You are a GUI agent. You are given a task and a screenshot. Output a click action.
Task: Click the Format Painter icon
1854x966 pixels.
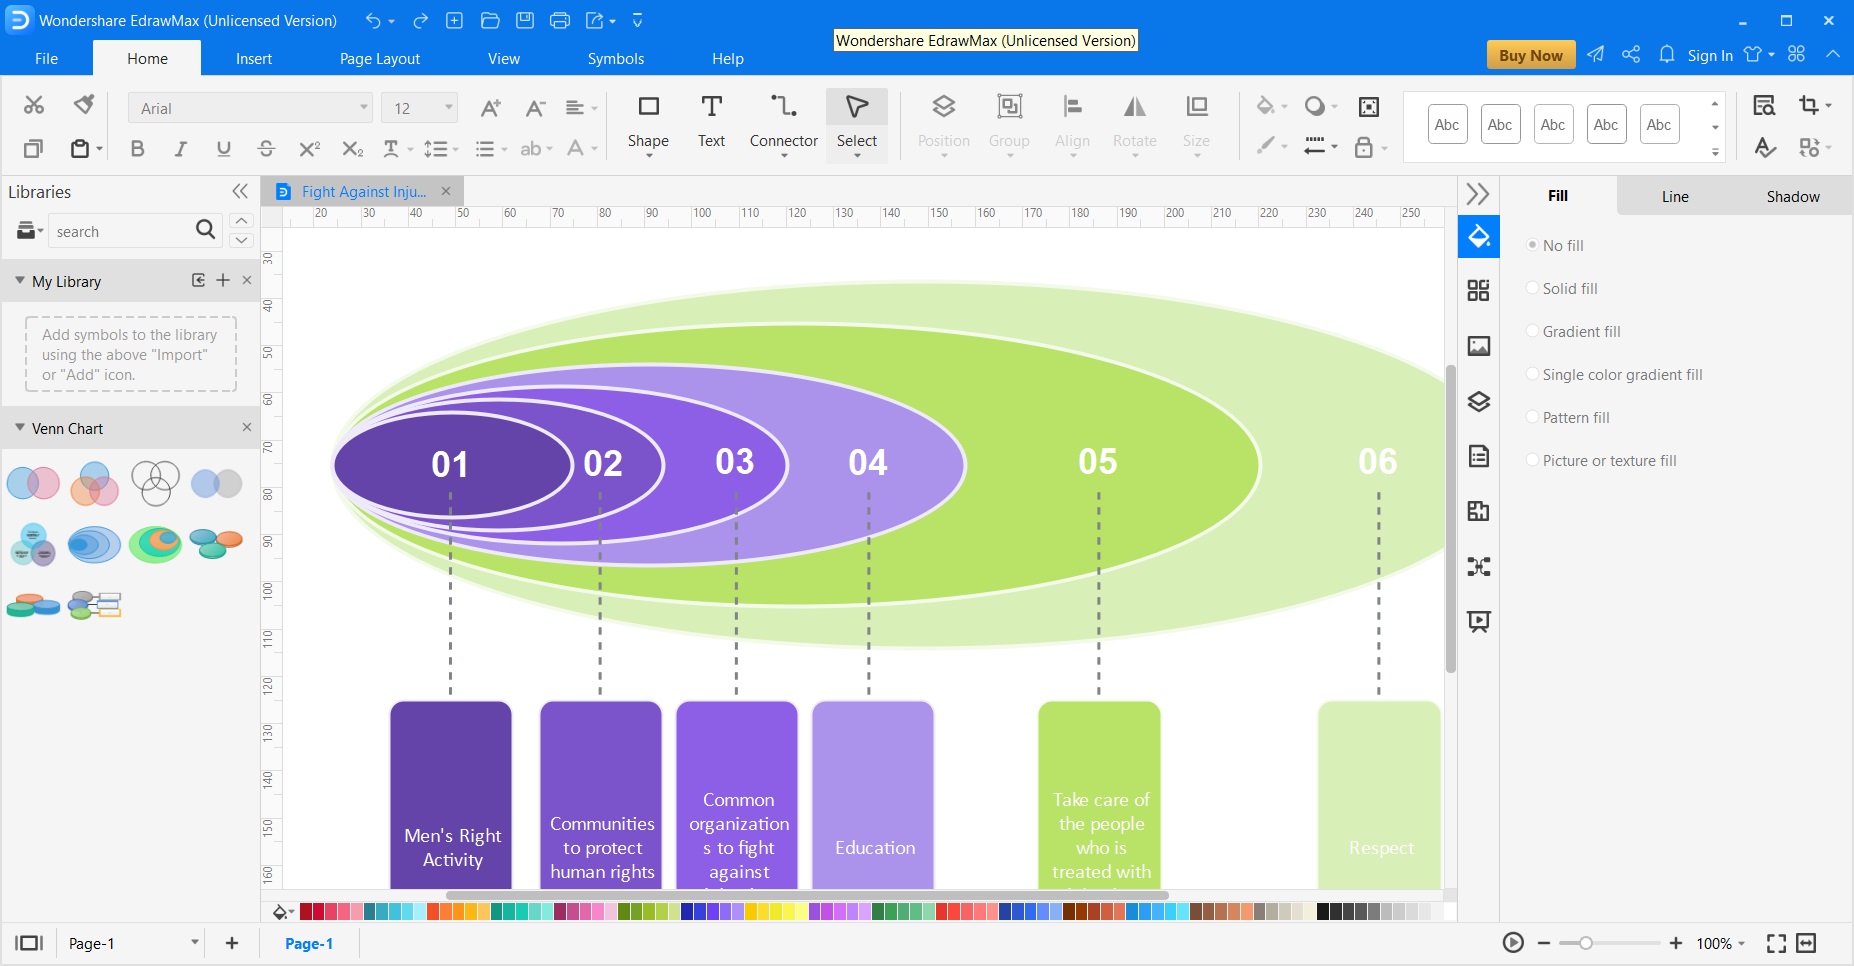(84, 105)
